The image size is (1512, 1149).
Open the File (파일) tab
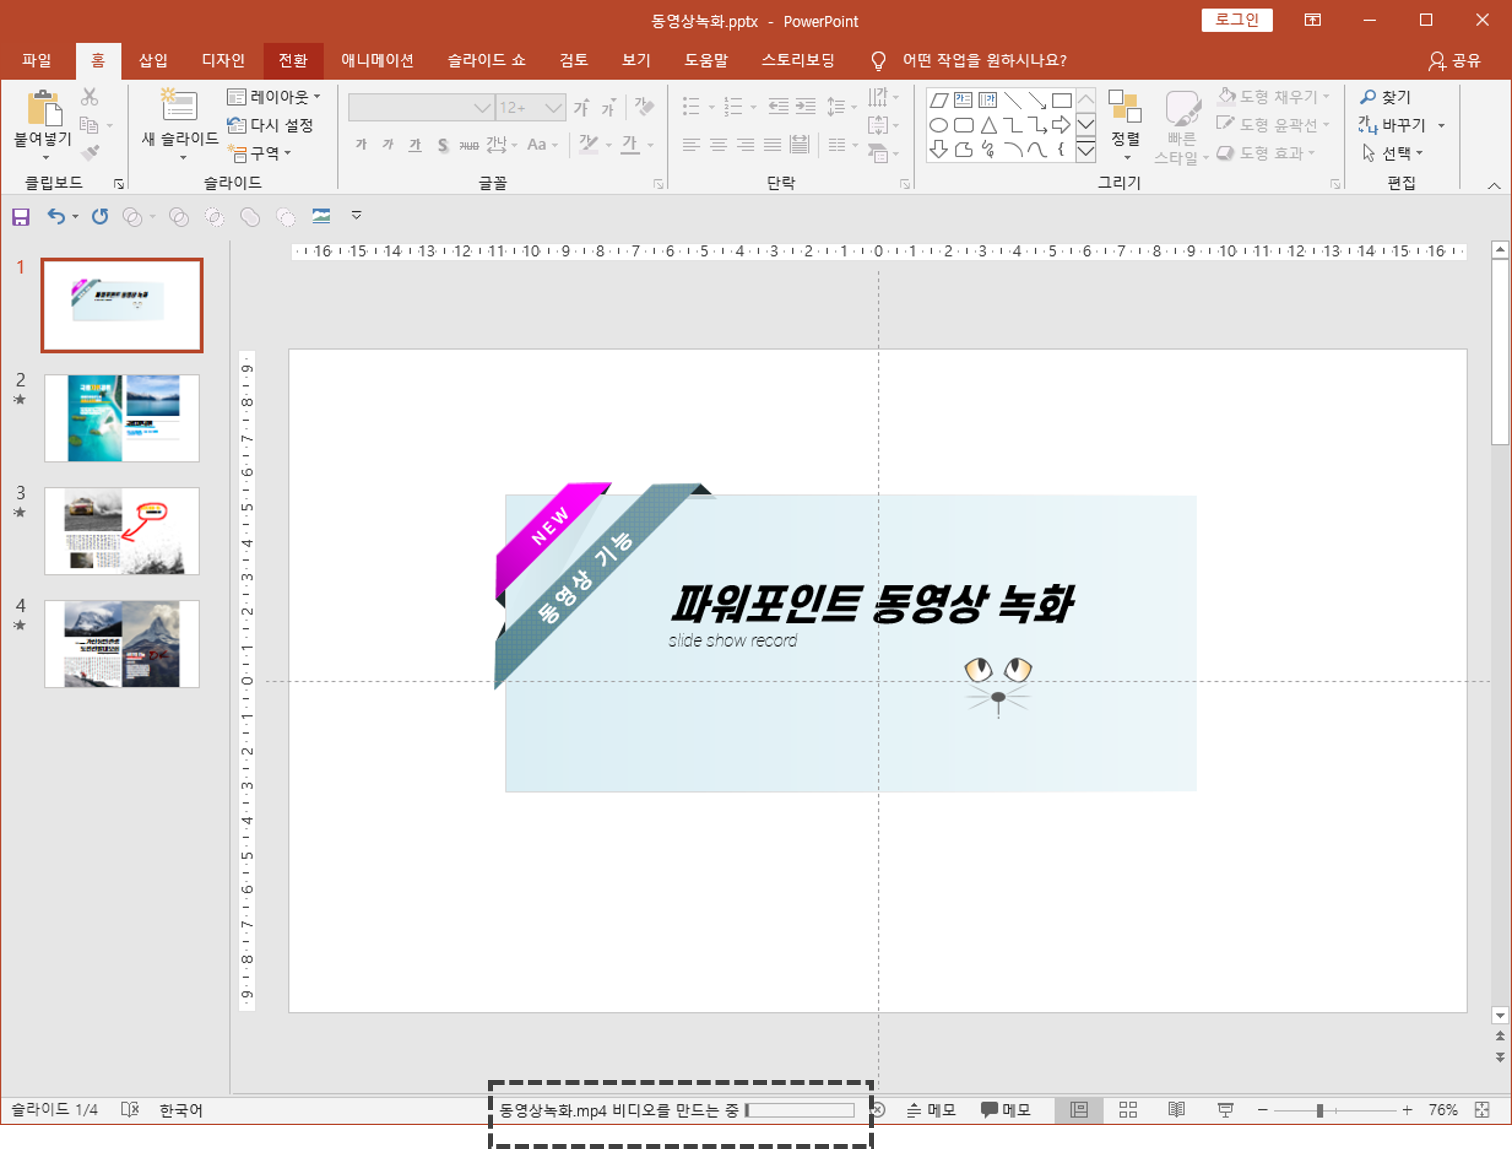coord(37,61)
